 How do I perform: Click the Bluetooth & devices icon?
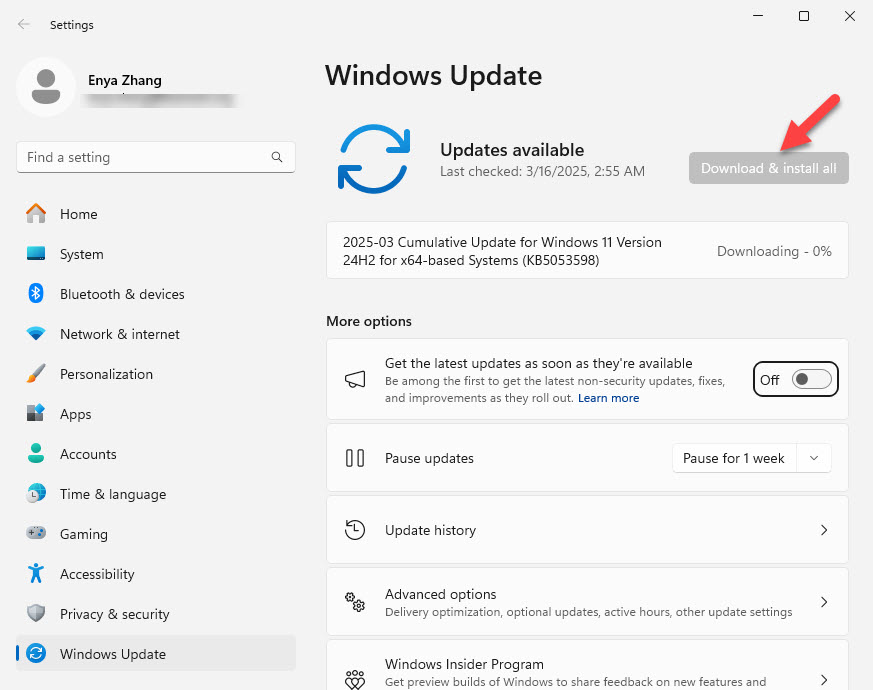(36, 294)
